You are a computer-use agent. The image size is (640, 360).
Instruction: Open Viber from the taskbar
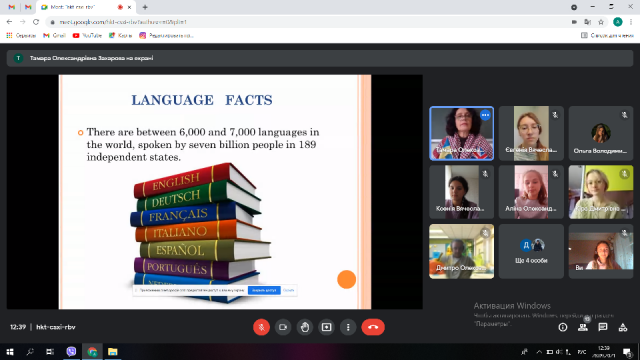pyautogui.click(x=71, y=351)
